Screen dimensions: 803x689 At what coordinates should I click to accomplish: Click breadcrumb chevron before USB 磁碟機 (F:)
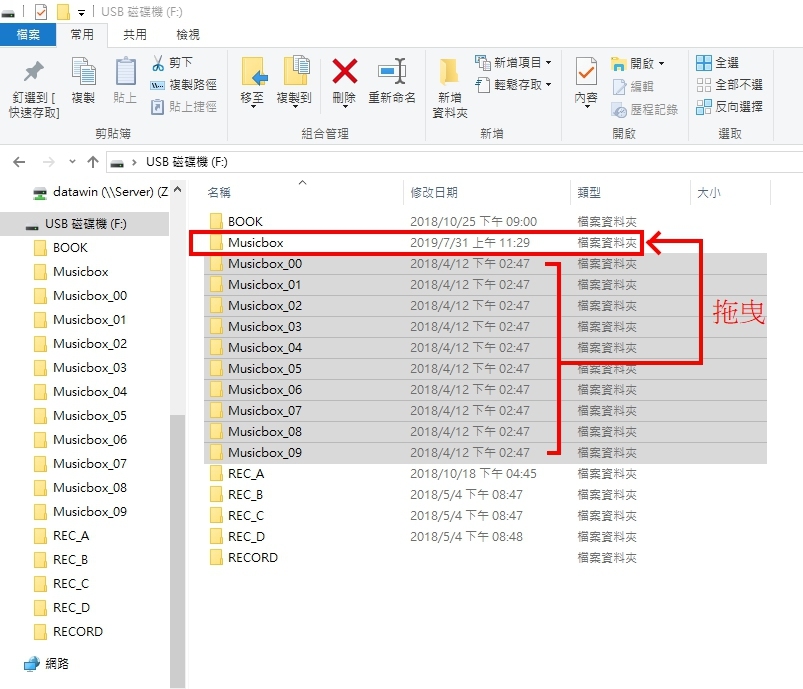[x=134, y=162]
